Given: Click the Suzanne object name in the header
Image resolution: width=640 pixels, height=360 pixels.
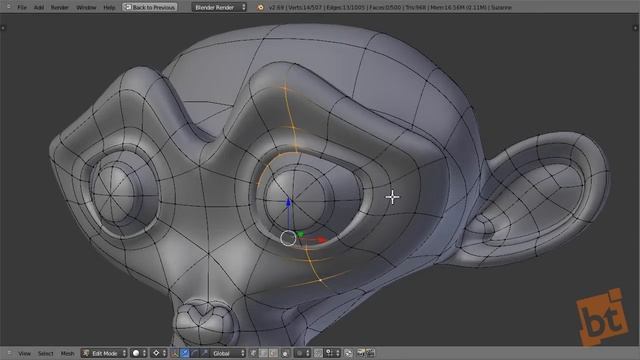Looking at the screenshot, I should tap(501, 7).
